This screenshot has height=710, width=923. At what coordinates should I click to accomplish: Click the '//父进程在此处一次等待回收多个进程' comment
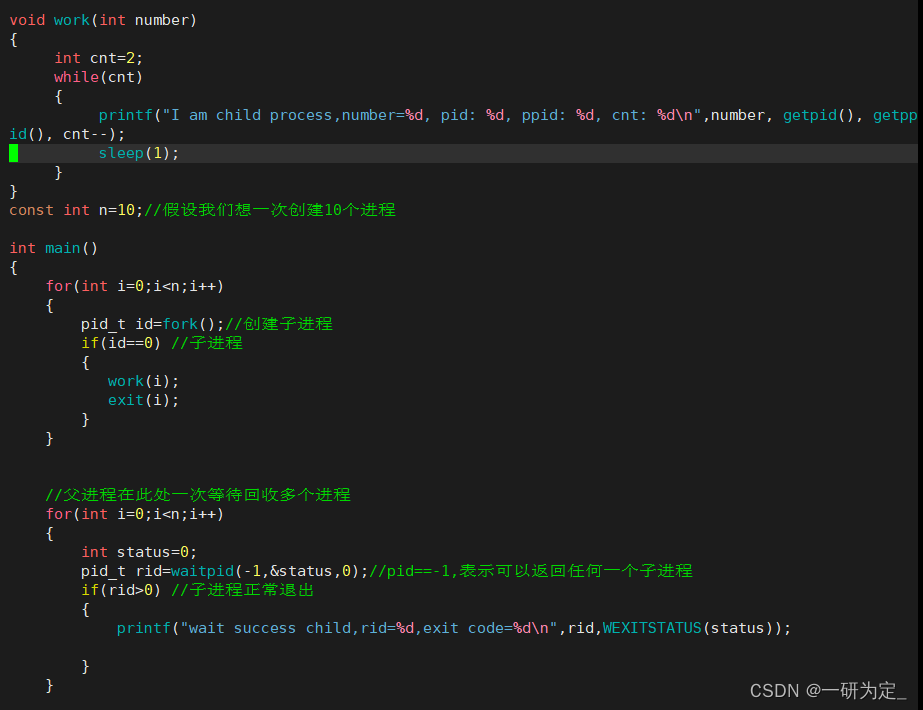point(198,495)
